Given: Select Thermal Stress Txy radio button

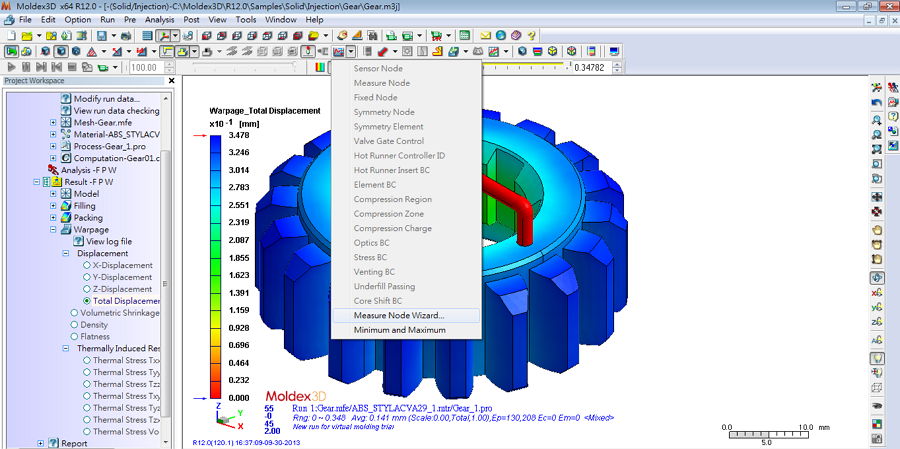Looking at the screenshot, I should pos(87,396).
